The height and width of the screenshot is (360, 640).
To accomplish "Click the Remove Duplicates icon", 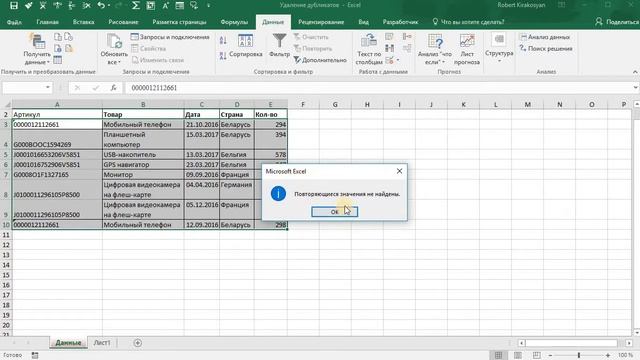I will click(x=389, y=49).
